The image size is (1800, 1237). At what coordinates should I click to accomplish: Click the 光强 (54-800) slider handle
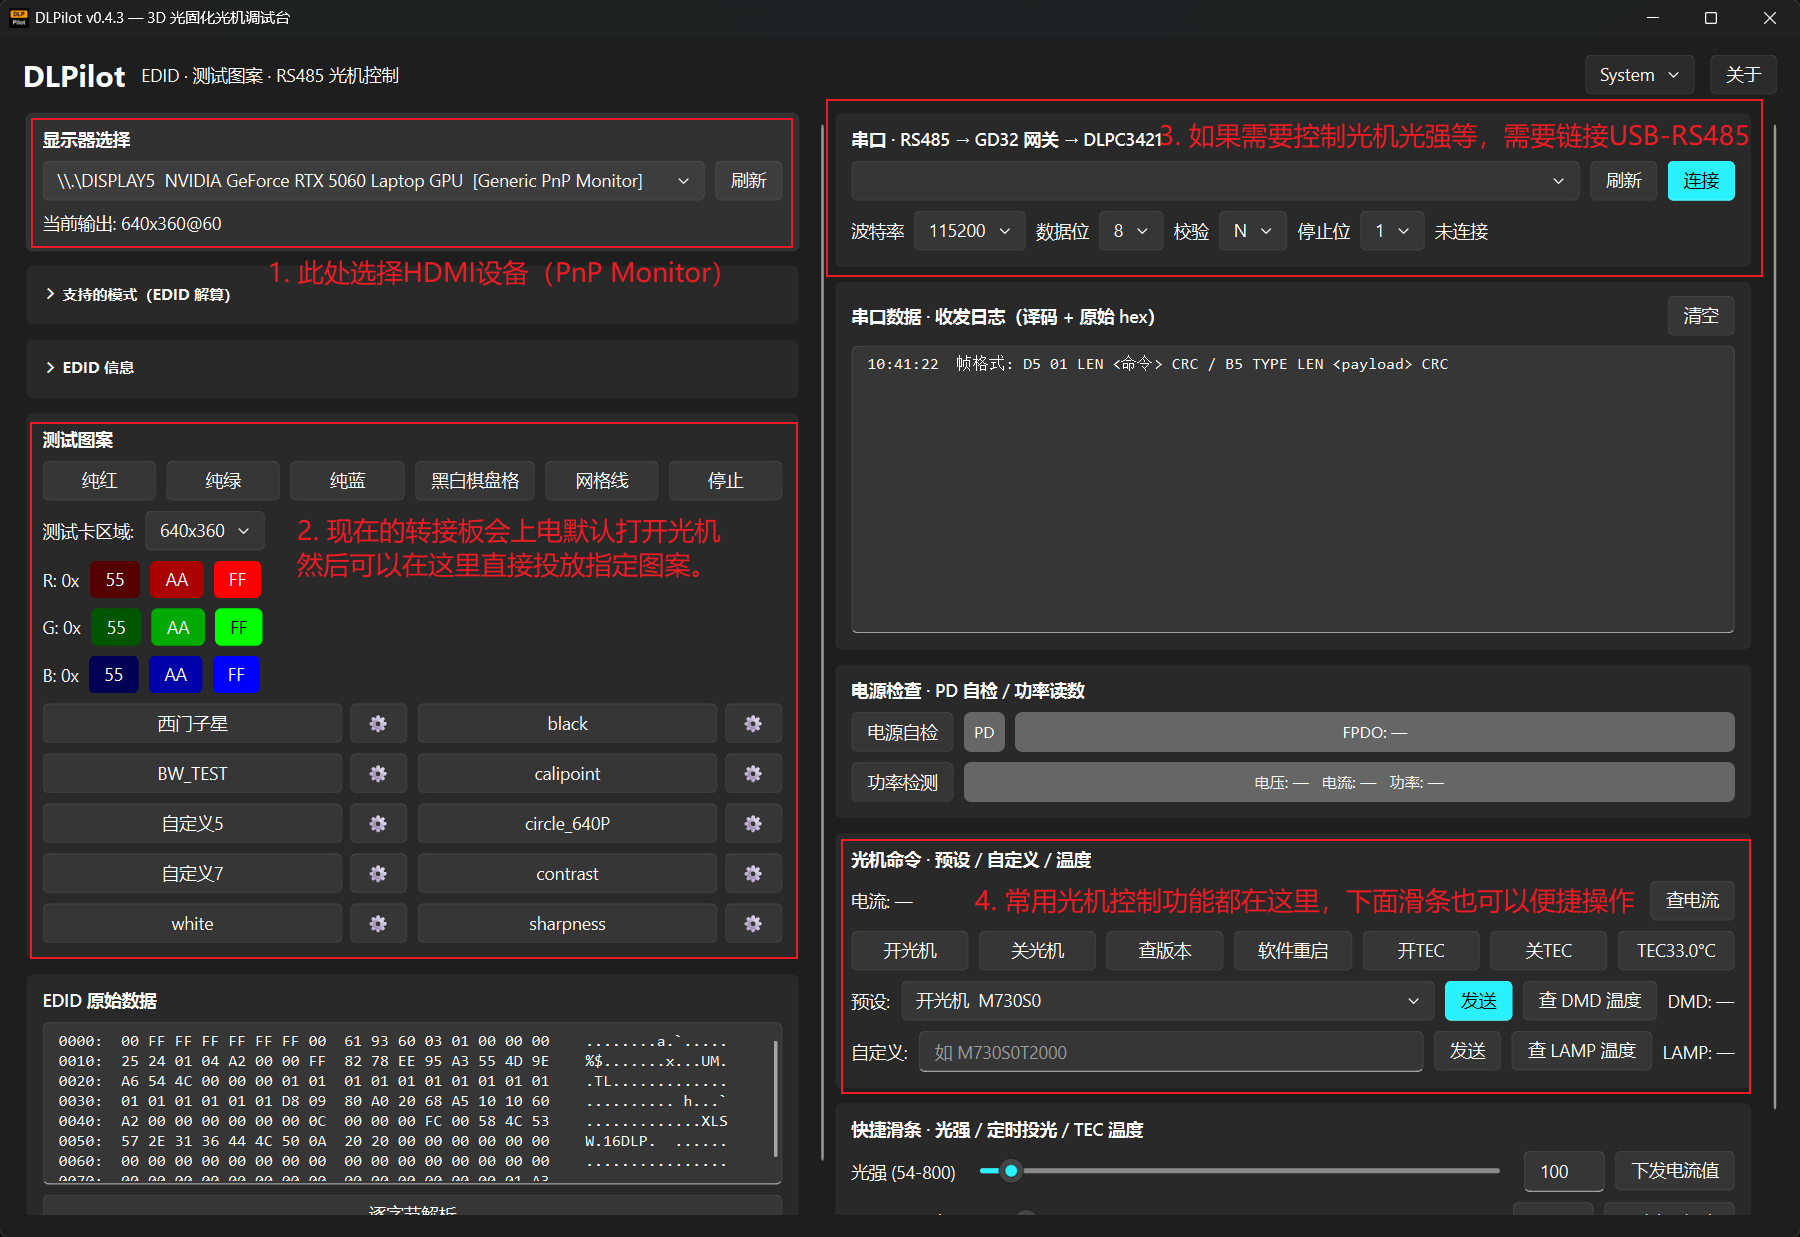pyautogui.click(x=1011, y=1171)
